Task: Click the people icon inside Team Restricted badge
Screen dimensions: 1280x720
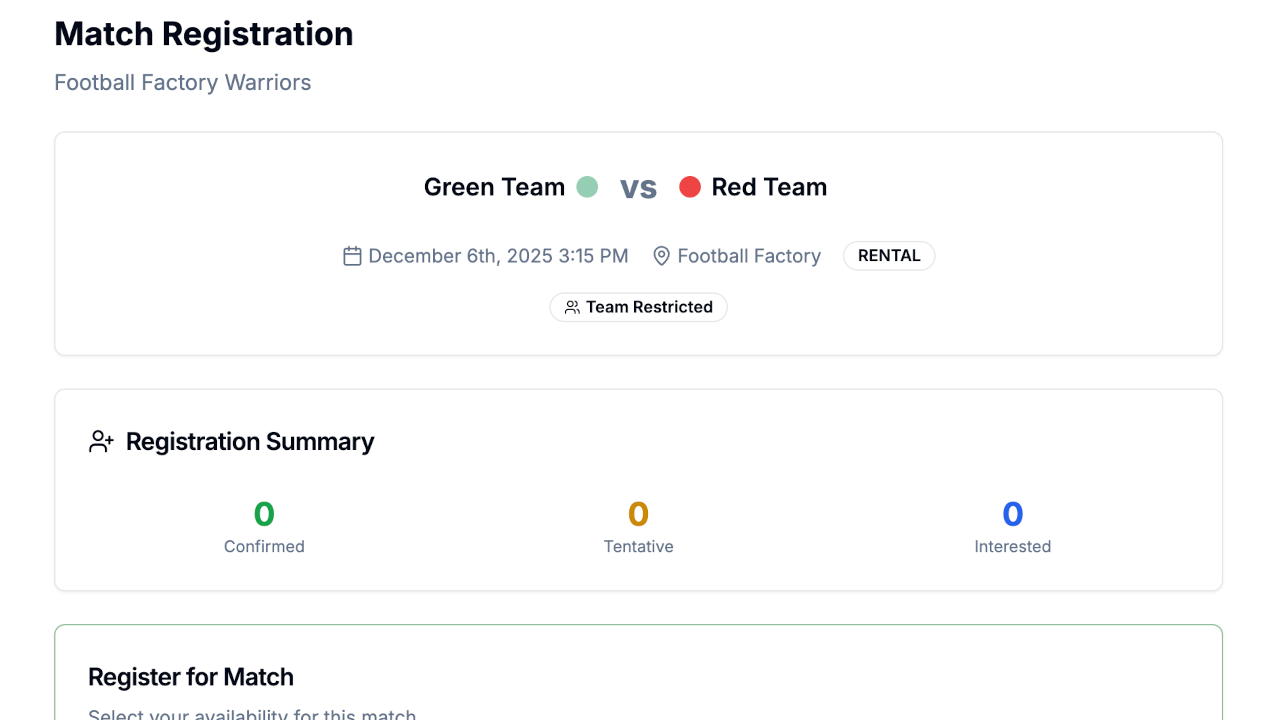Action: [572, 307]
